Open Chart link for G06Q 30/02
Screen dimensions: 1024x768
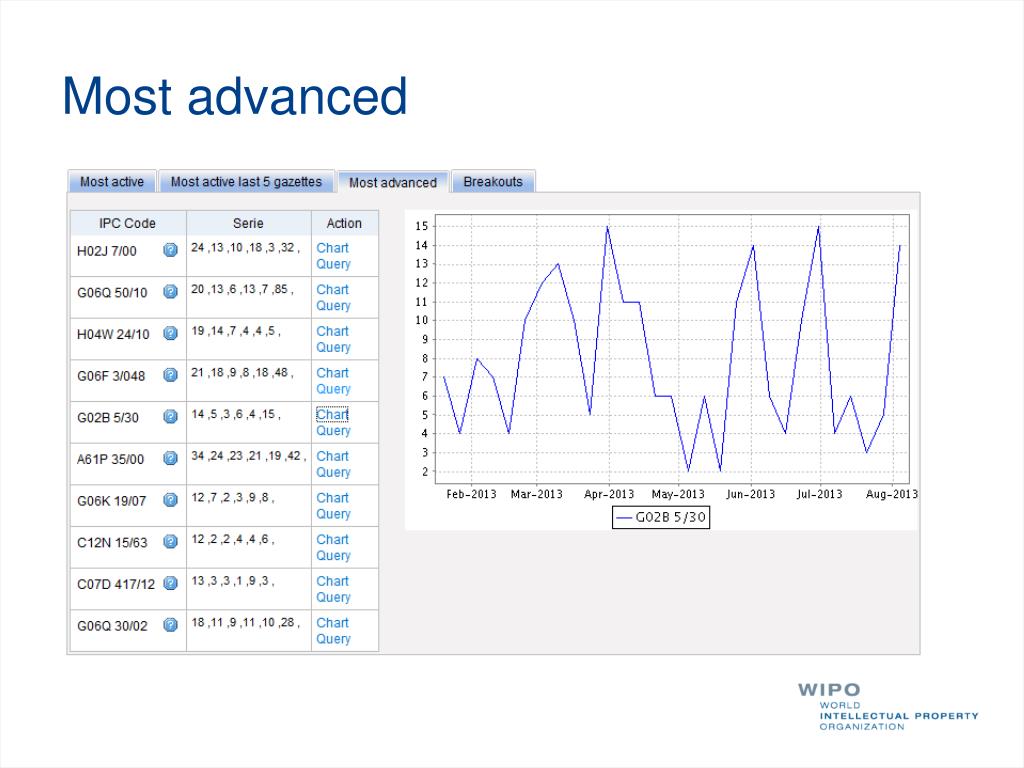332,622
